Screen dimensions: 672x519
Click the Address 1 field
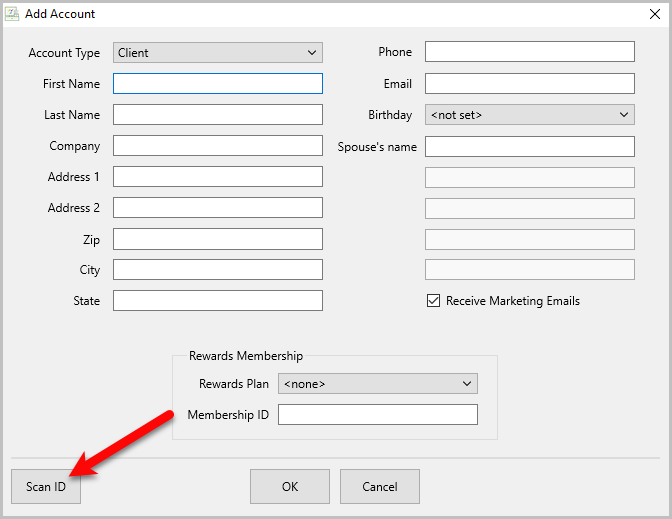pyautogui.click(x=218, y=177)
